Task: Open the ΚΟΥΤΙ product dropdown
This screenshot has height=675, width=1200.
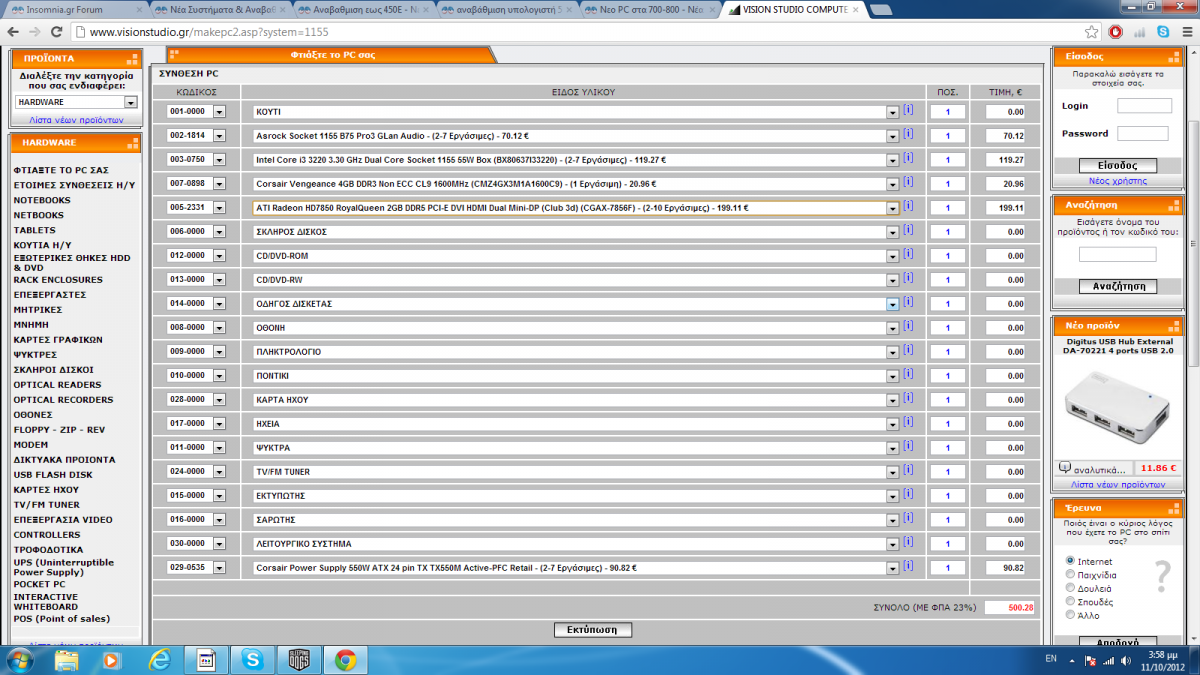Action: coord(893,111)
